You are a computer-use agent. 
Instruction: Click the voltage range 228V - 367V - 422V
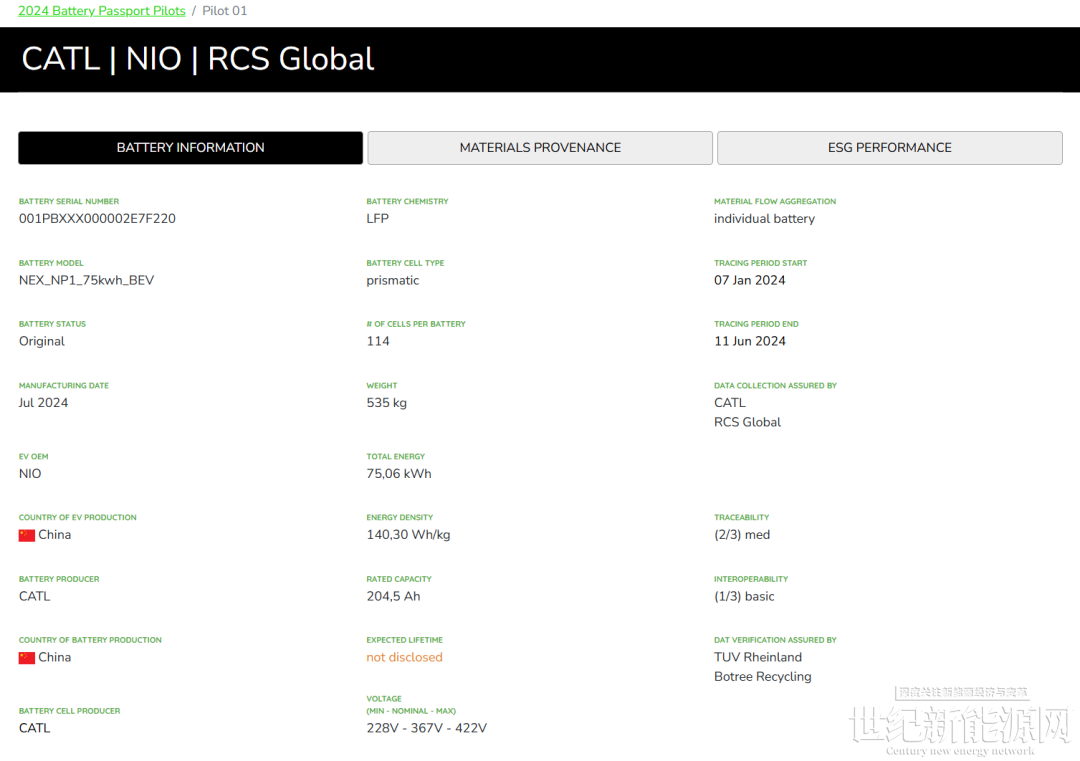(x=426, y=728)
